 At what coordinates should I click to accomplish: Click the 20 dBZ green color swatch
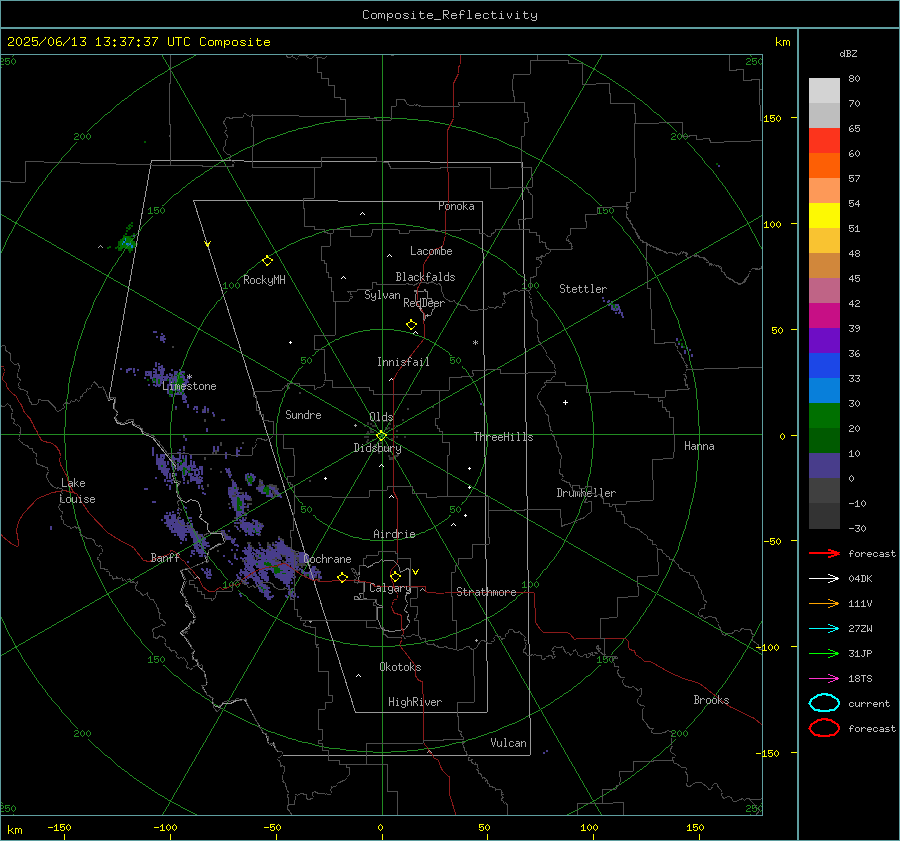(824, 415)
